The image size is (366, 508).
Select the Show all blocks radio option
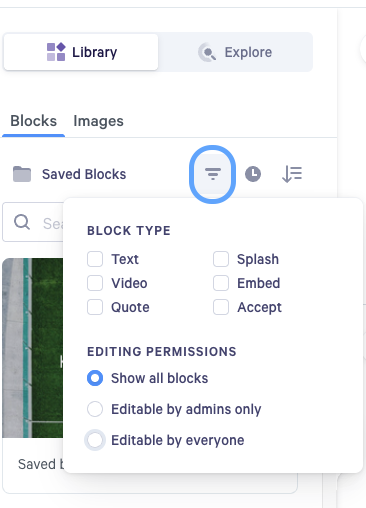(x=95, y=378)
